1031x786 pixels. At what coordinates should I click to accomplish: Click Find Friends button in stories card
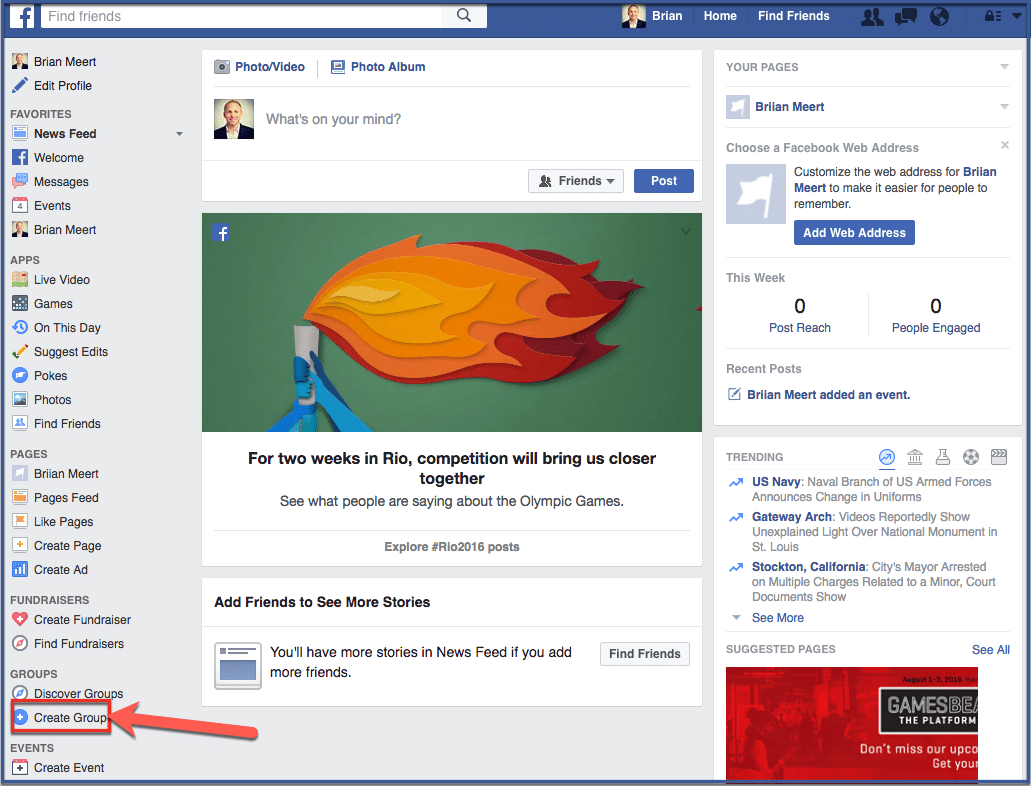644,654
